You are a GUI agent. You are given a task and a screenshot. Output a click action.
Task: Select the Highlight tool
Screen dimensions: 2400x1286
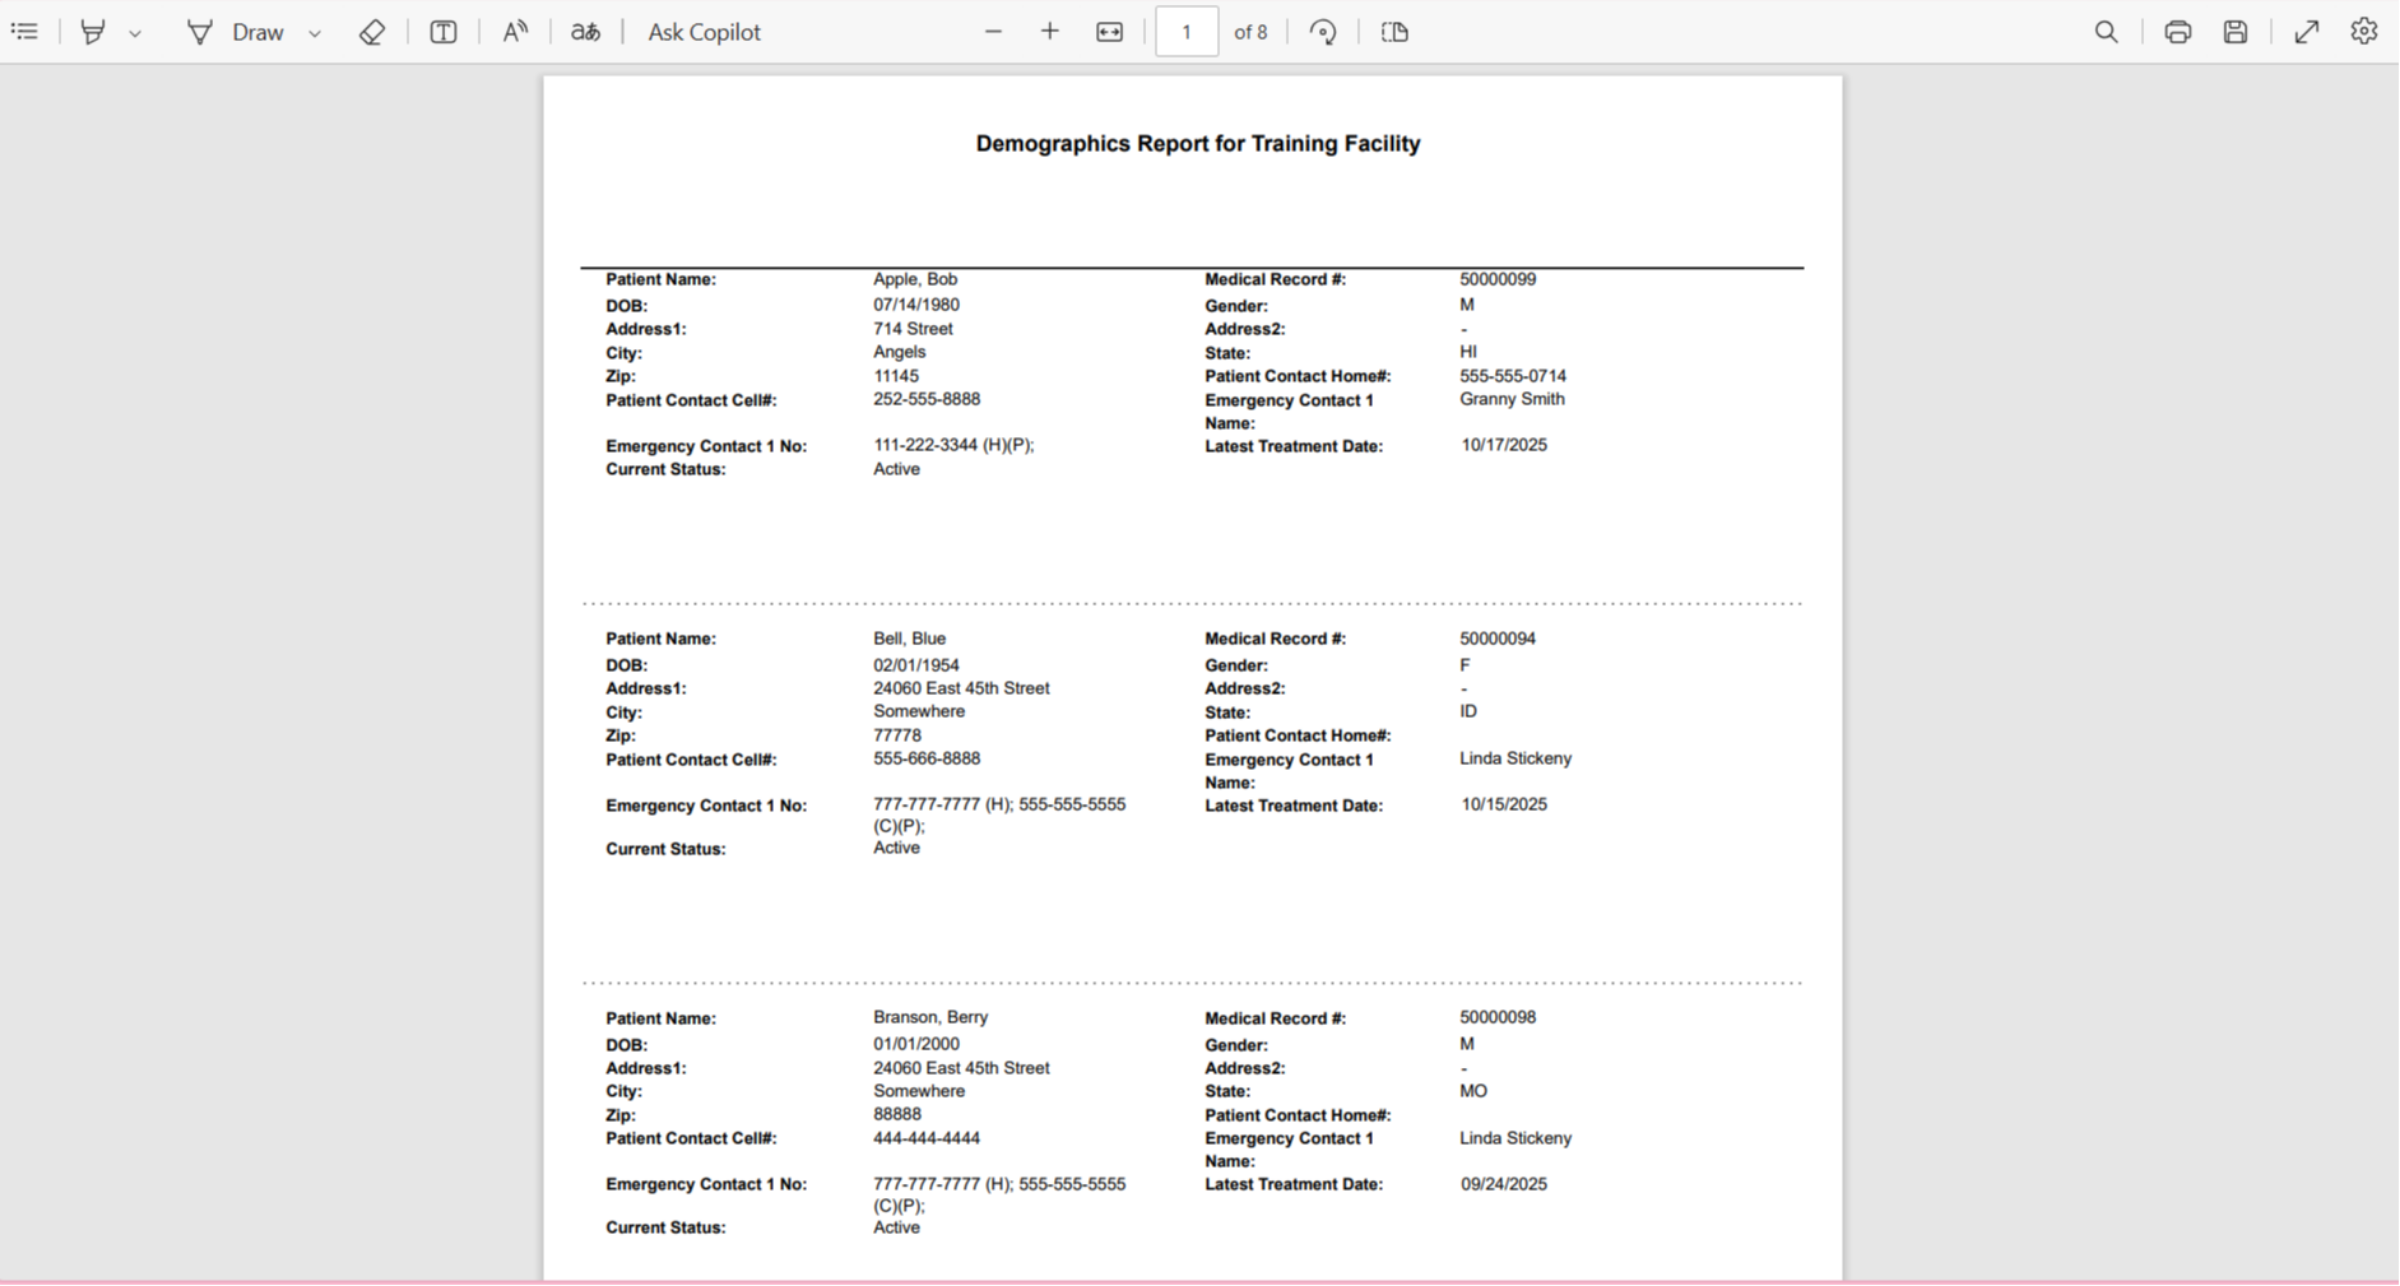(x=93, y=32)
